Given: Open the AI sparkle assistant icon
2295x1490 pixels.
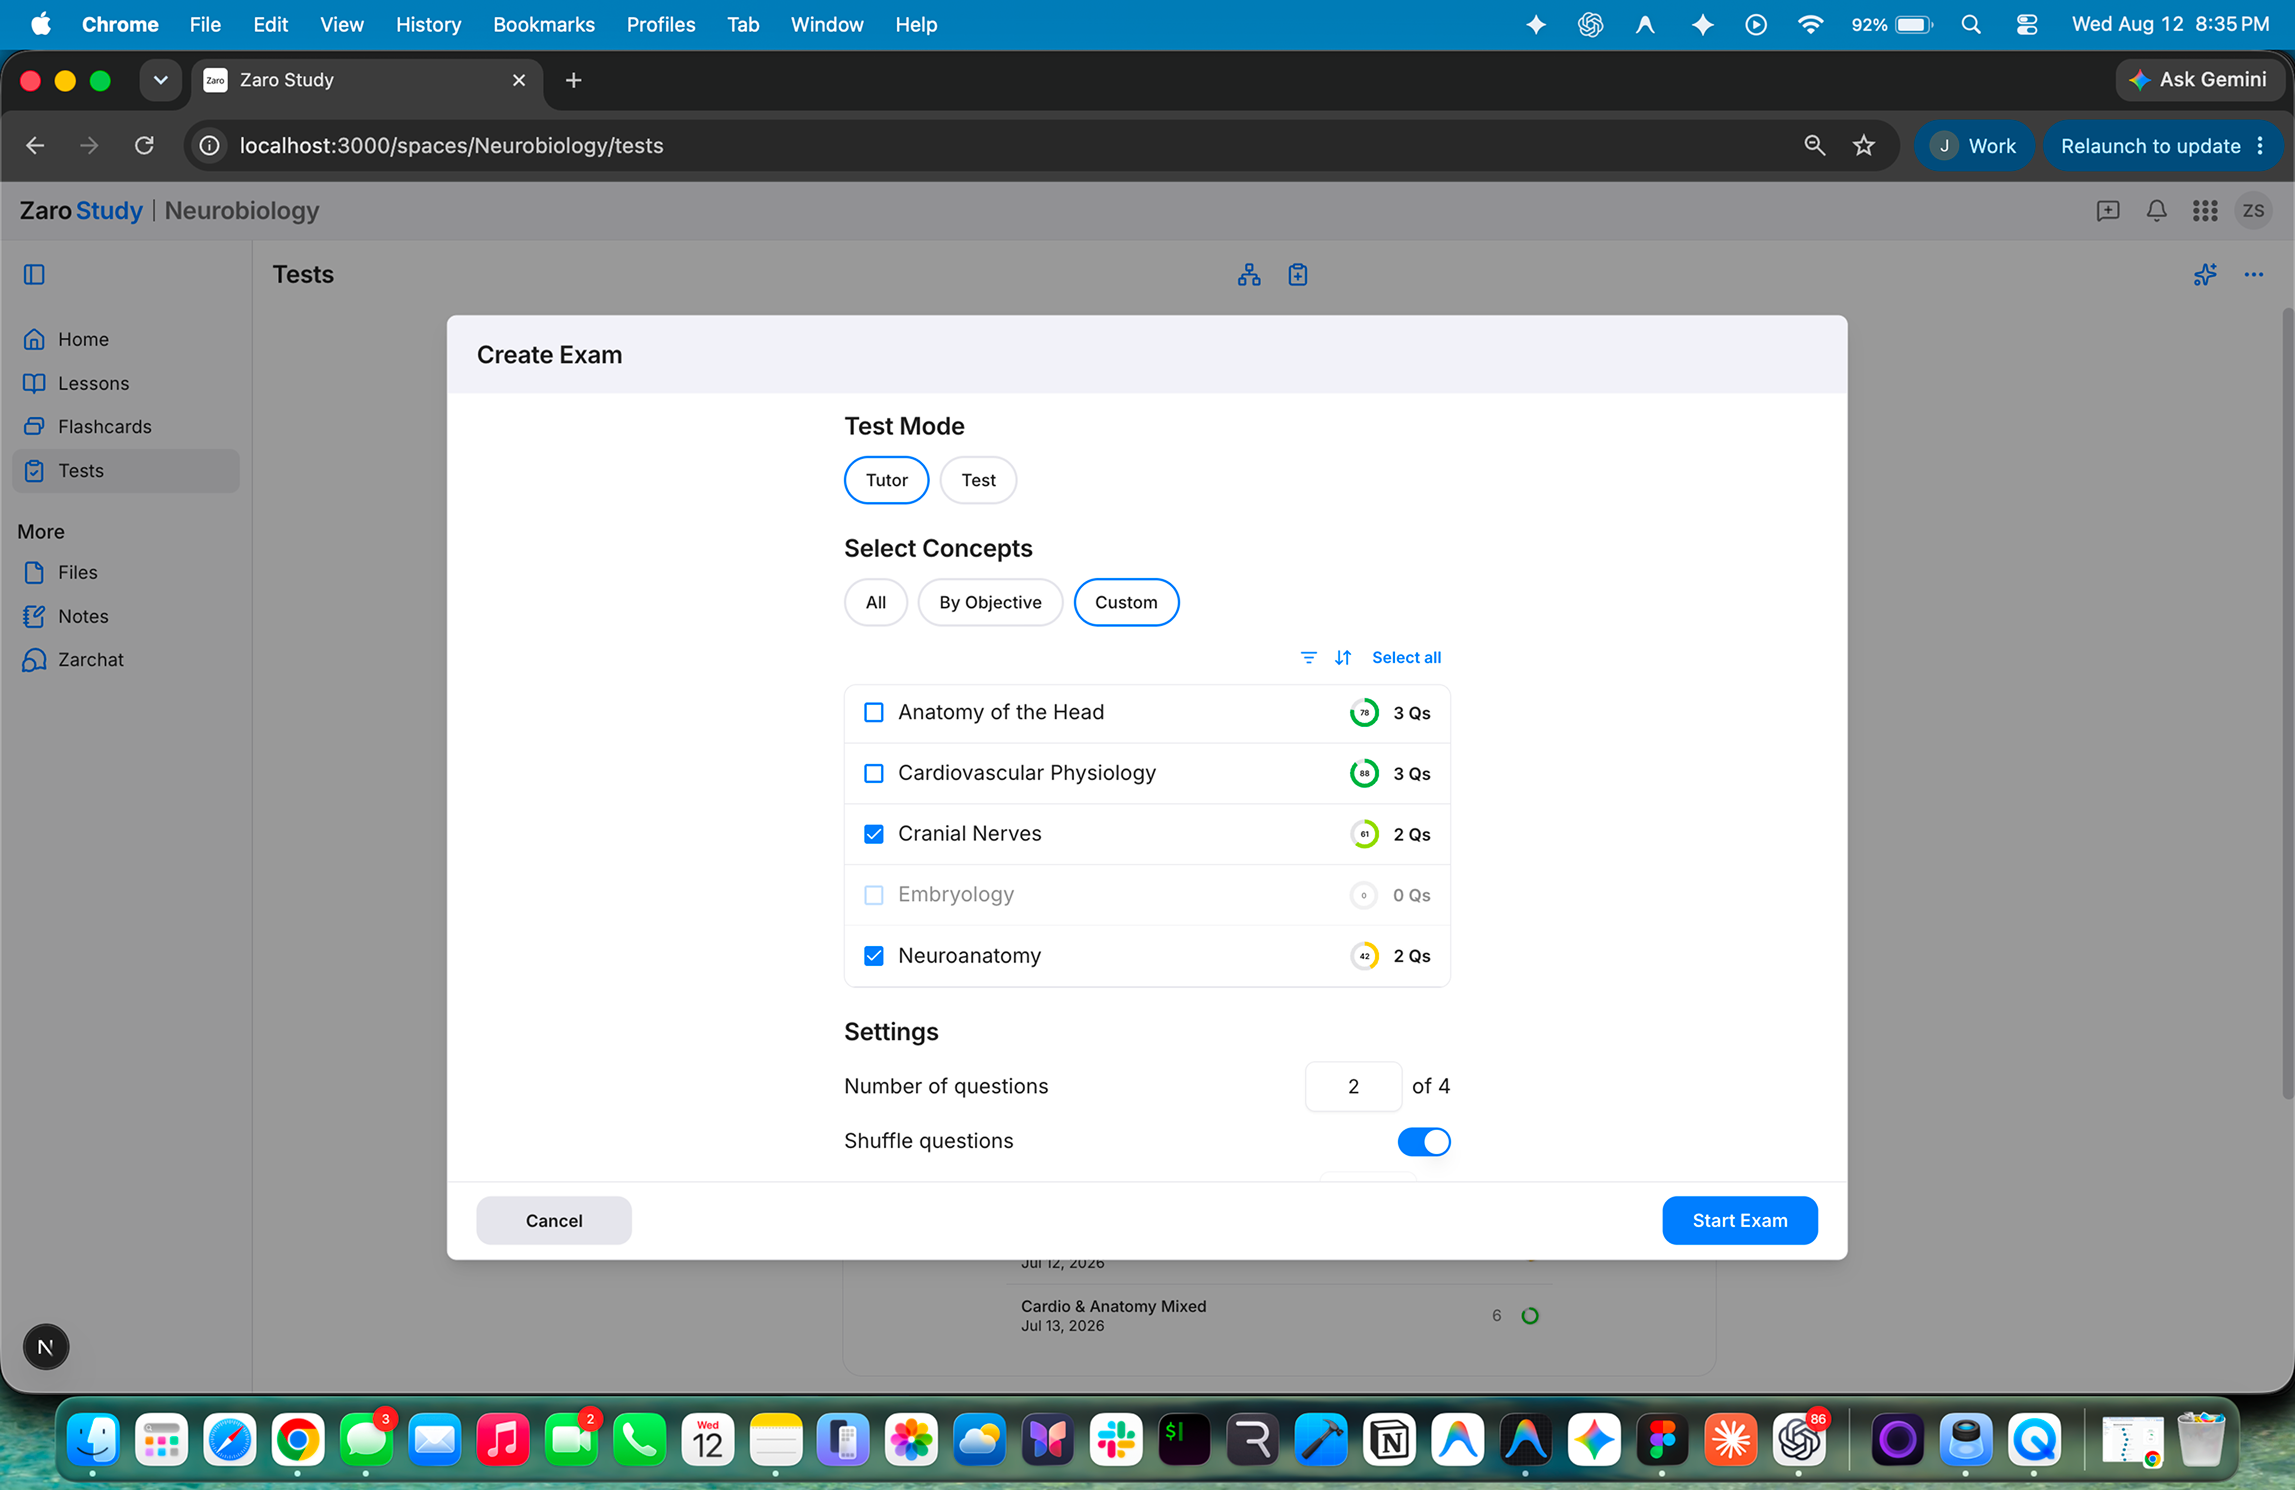Looking at the screenshot, I should pos(2204,274).
